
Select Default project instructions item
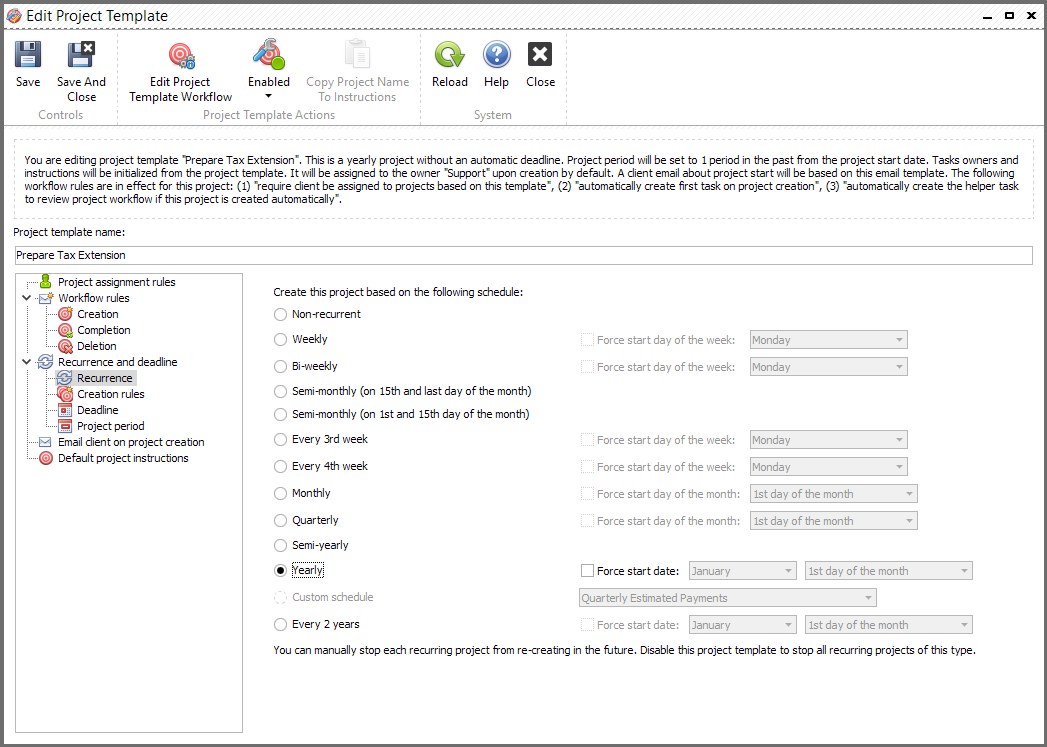123,458
